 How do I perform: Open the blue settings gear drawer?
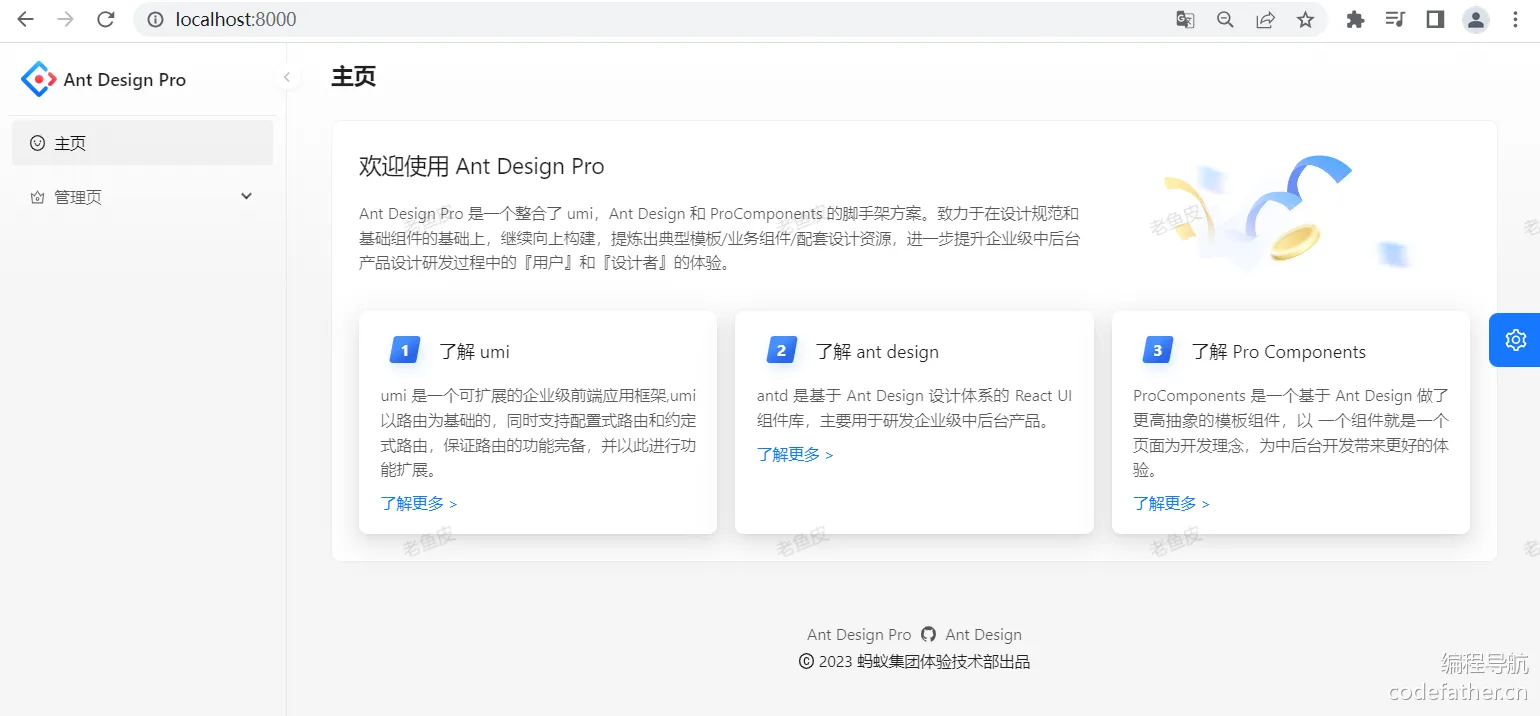(x=1515, y=340)
